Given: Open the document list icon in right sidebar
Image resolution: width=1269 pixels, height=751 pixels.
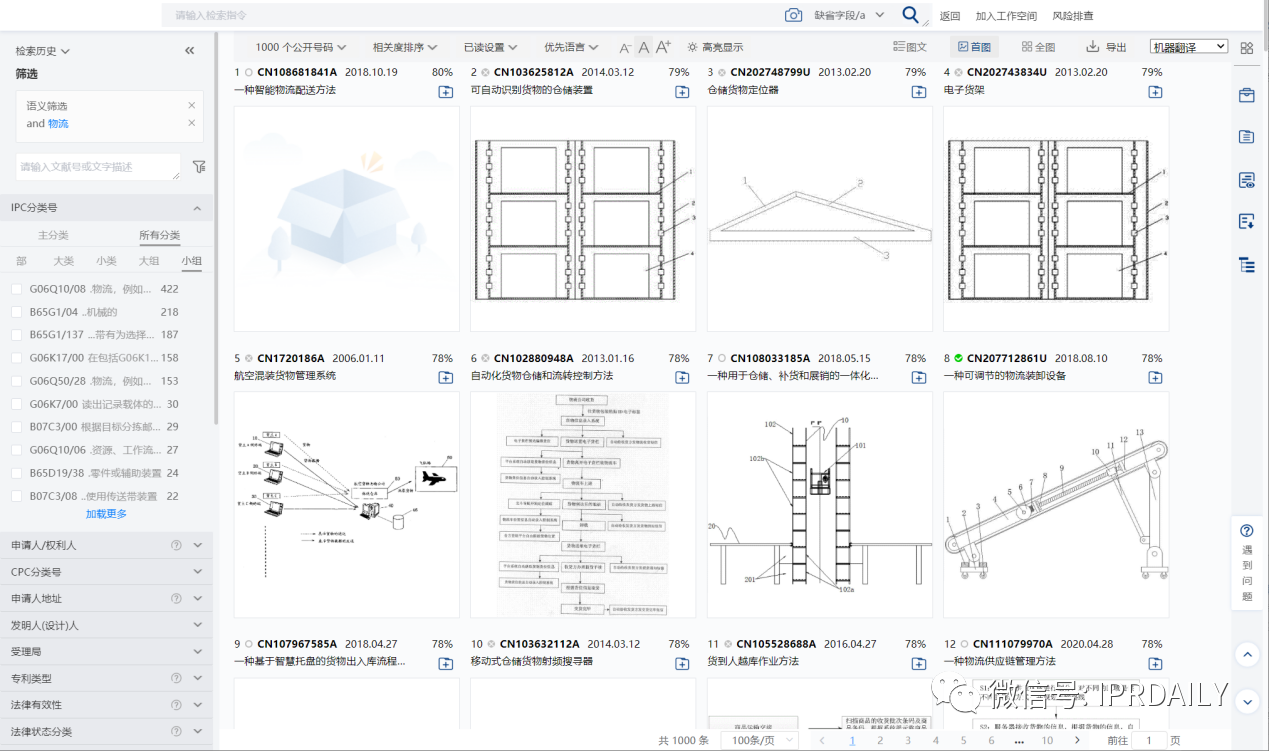Looking at the screenshot, I should pos(1246,137).
